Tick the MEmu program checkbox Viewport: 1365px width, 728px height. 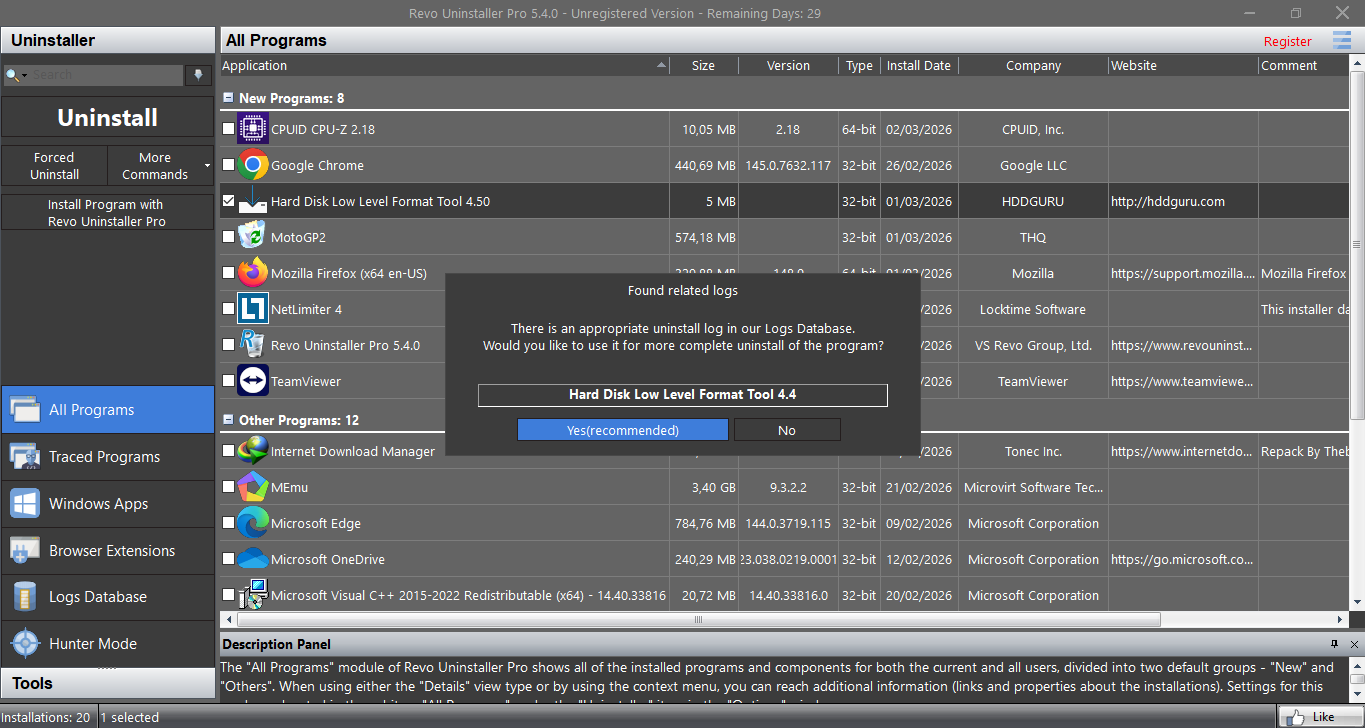click(x=229, y=487)
